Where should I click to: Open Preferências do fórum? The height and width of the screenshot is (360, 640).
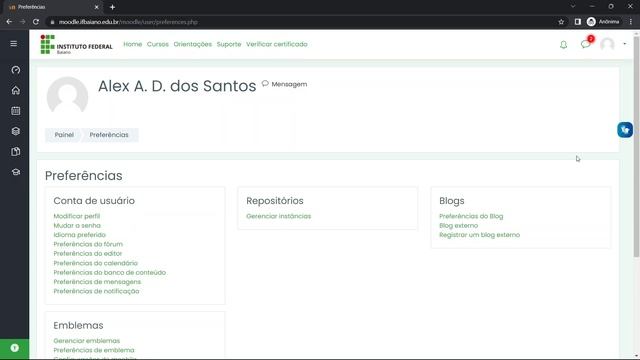coord(88,244)
